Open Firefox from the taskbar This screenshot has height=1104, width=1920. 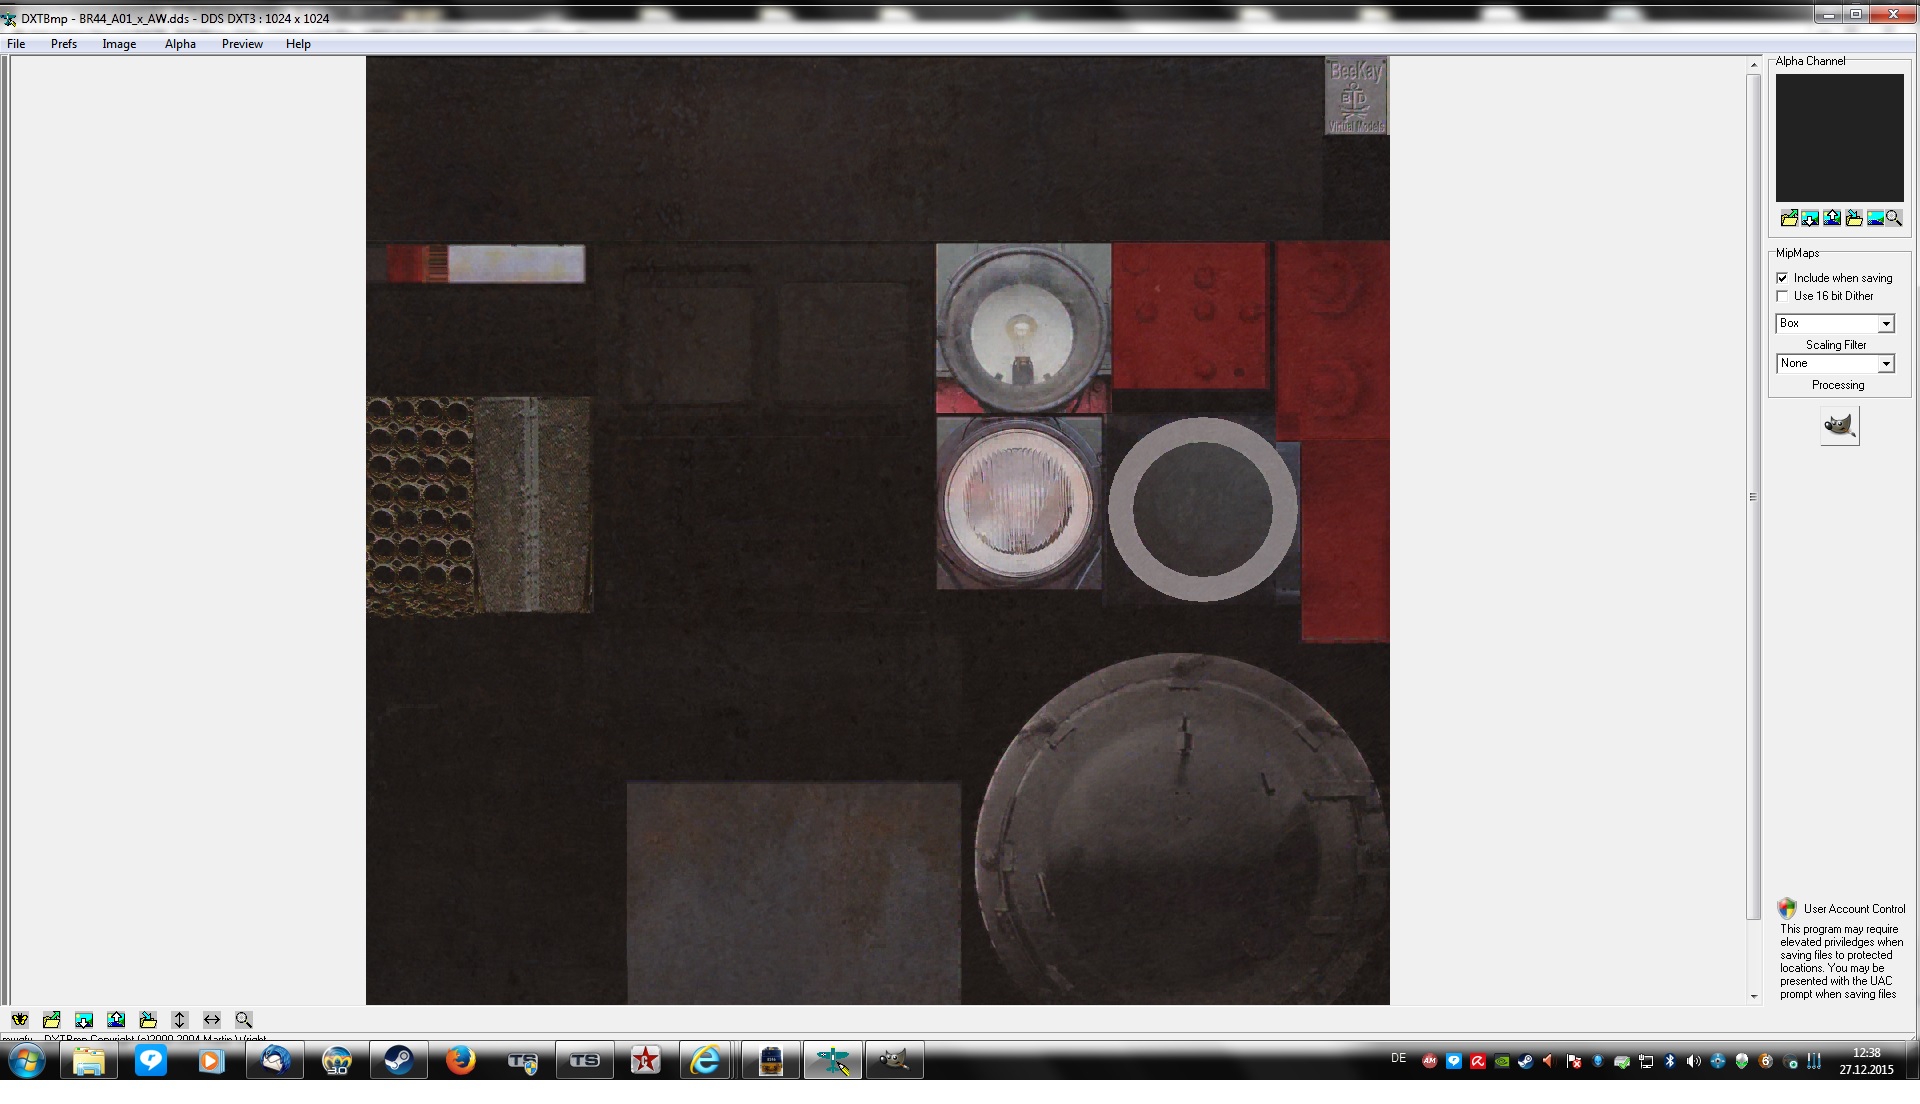tap(460, 1060)
